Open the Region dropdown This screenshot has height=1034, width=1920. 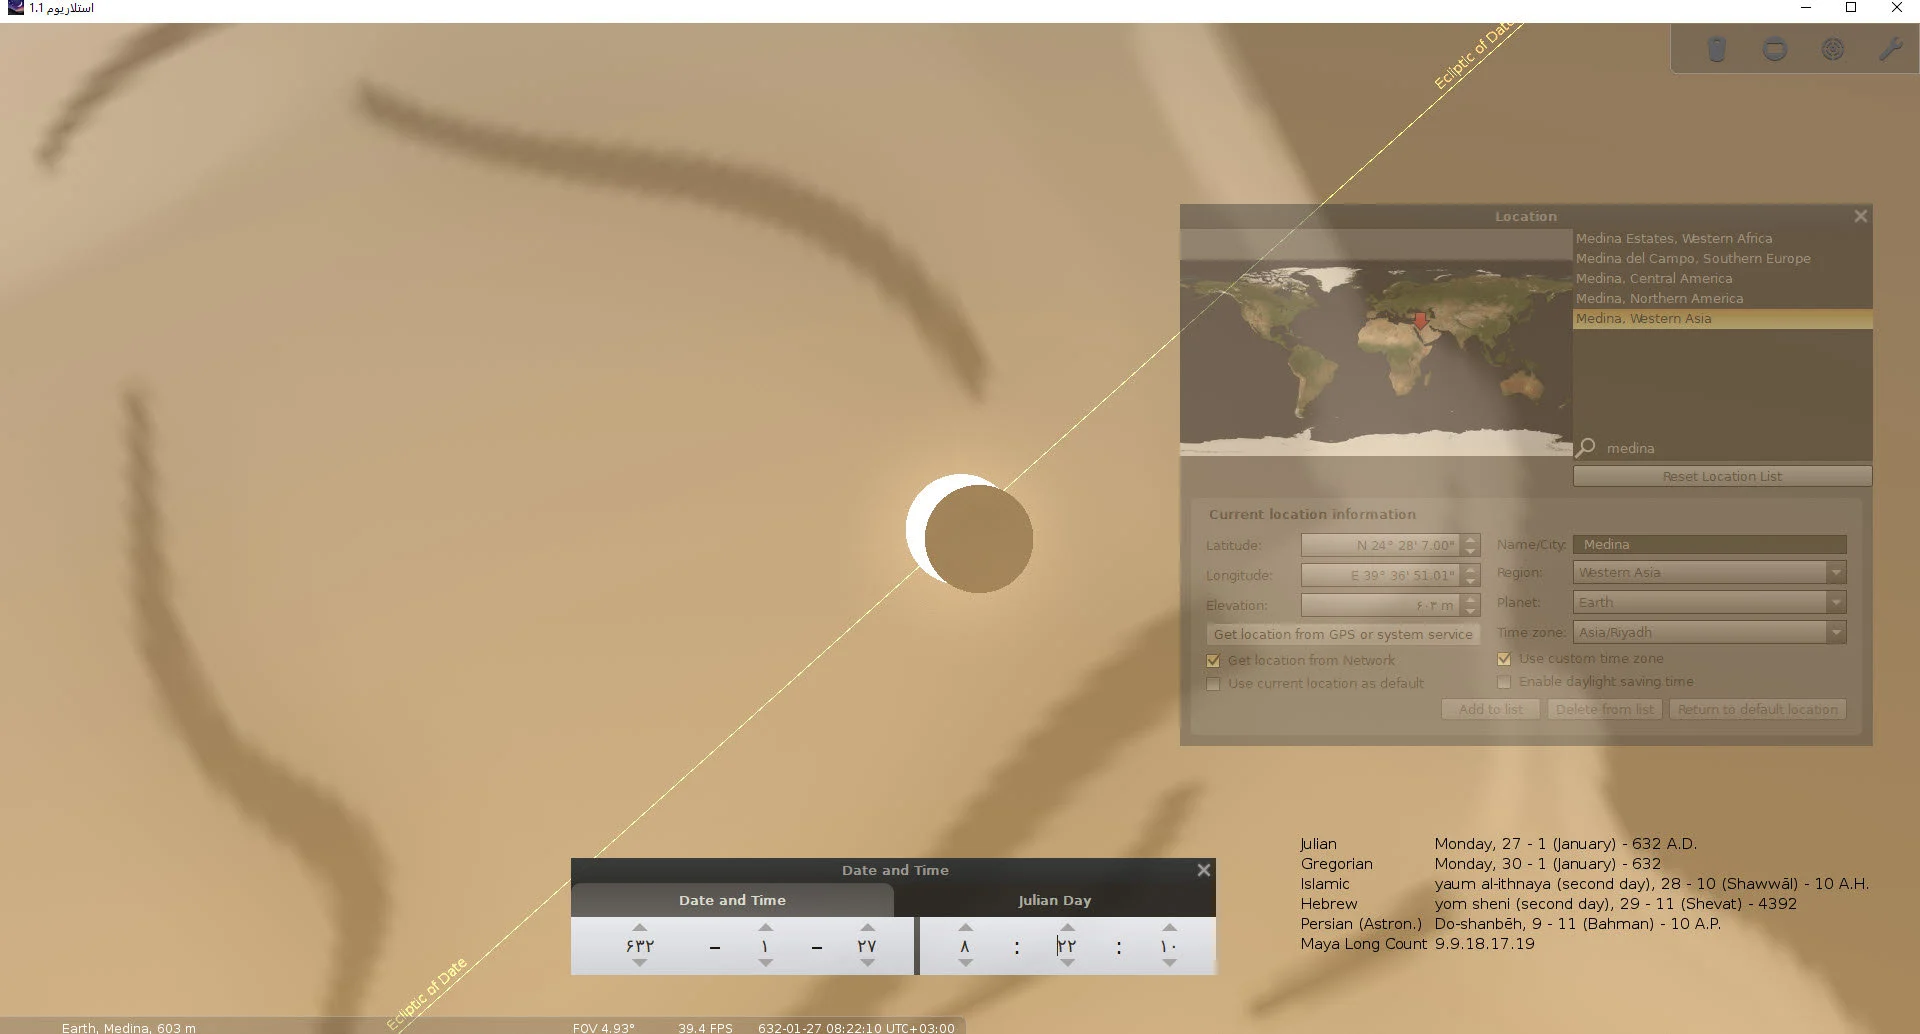1710,573
